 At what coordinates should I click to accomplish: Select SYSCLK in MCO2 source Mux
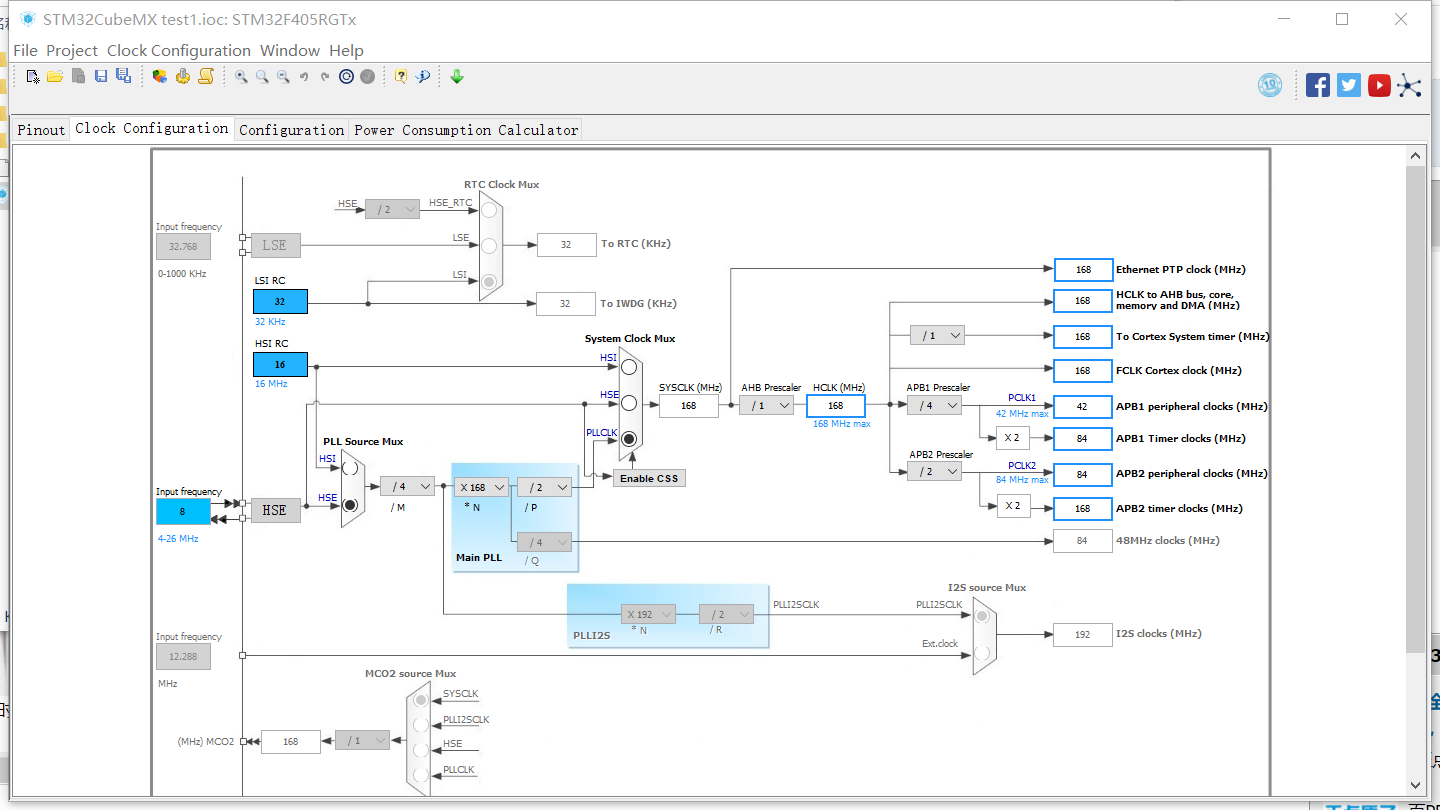[x=421, y=701]
